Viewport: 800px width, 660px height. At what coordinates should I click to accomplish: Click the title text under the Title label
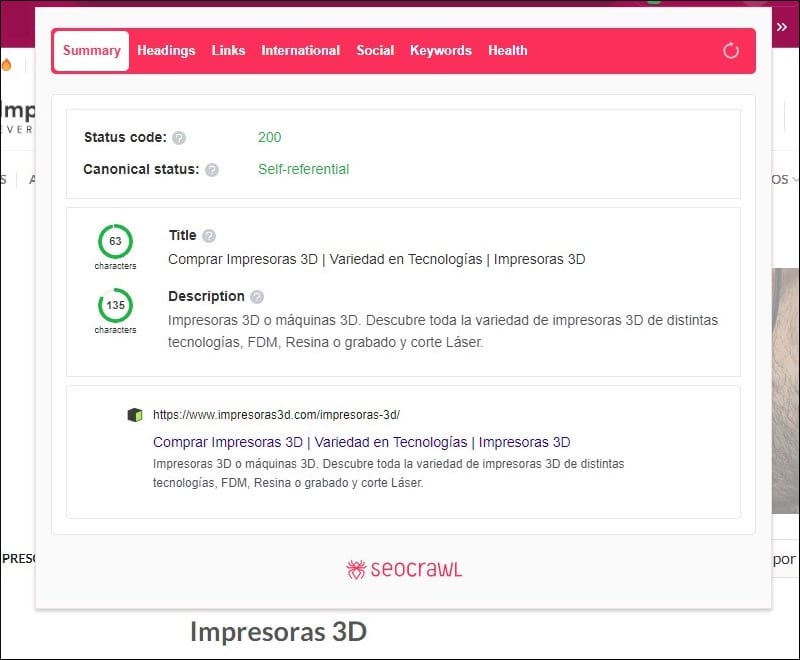pyautogui.click(x=377, y=259)
